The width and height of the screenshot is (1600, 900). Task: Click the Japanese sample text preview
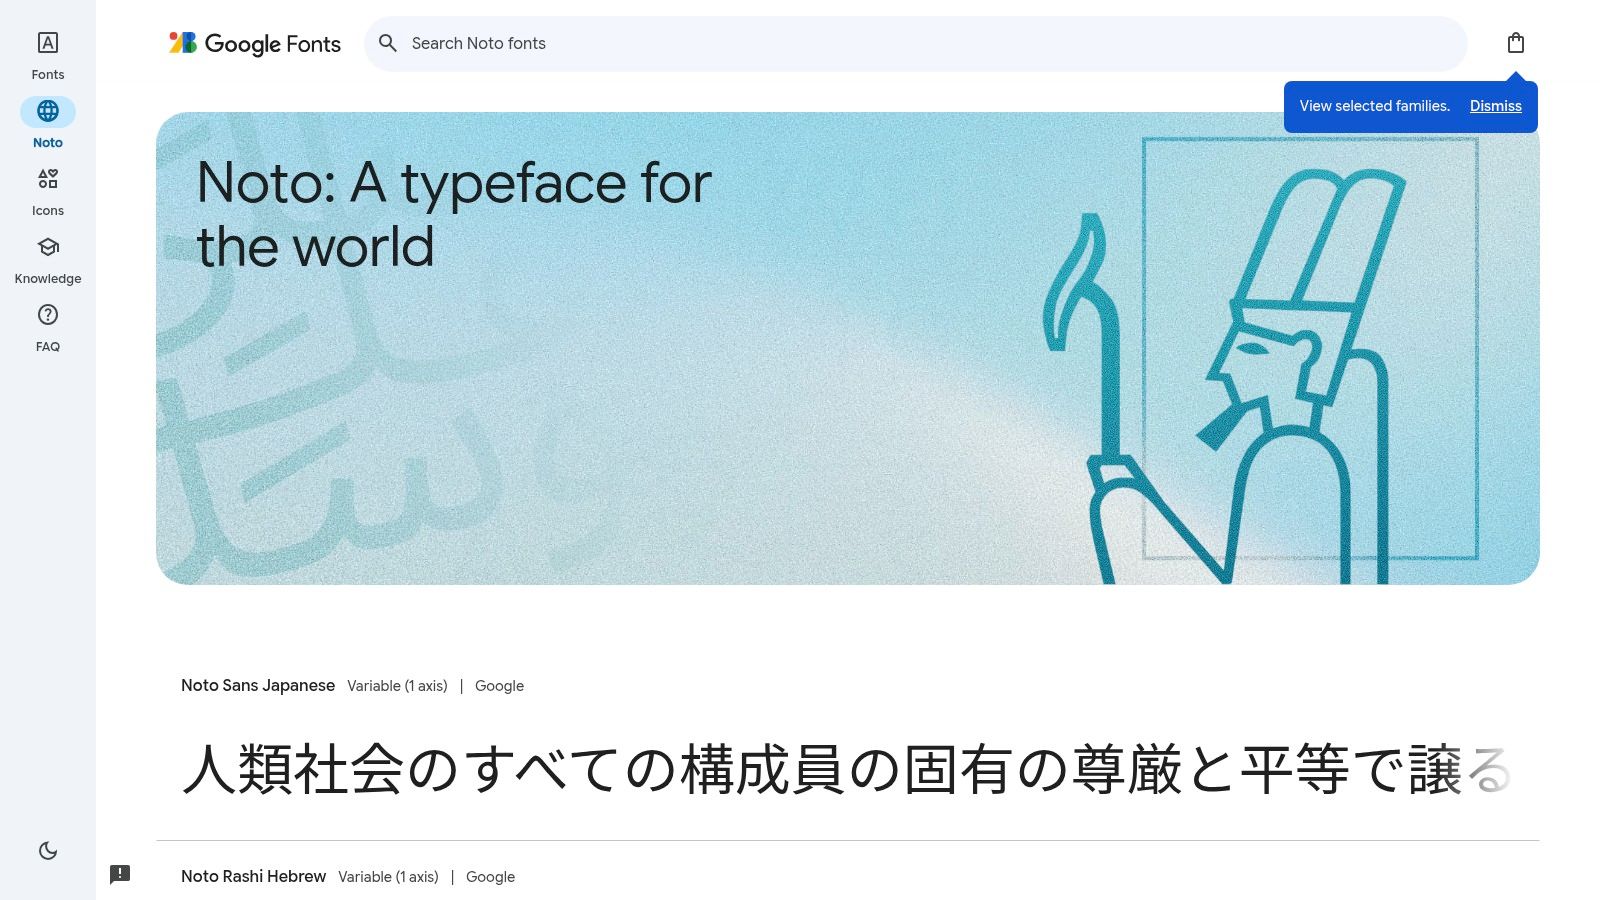point(846,770)
